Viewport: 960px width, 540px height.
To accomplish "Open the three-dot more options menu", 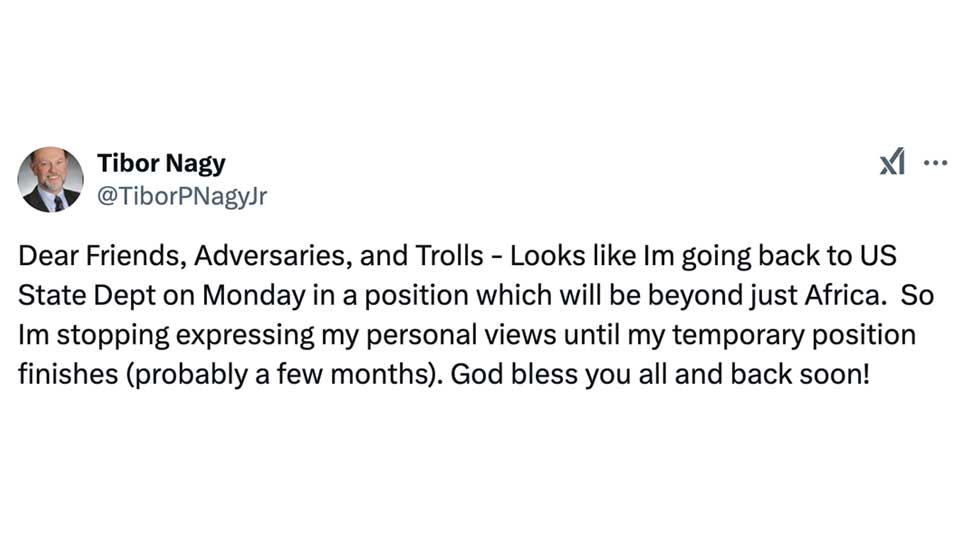I will 935,162.
